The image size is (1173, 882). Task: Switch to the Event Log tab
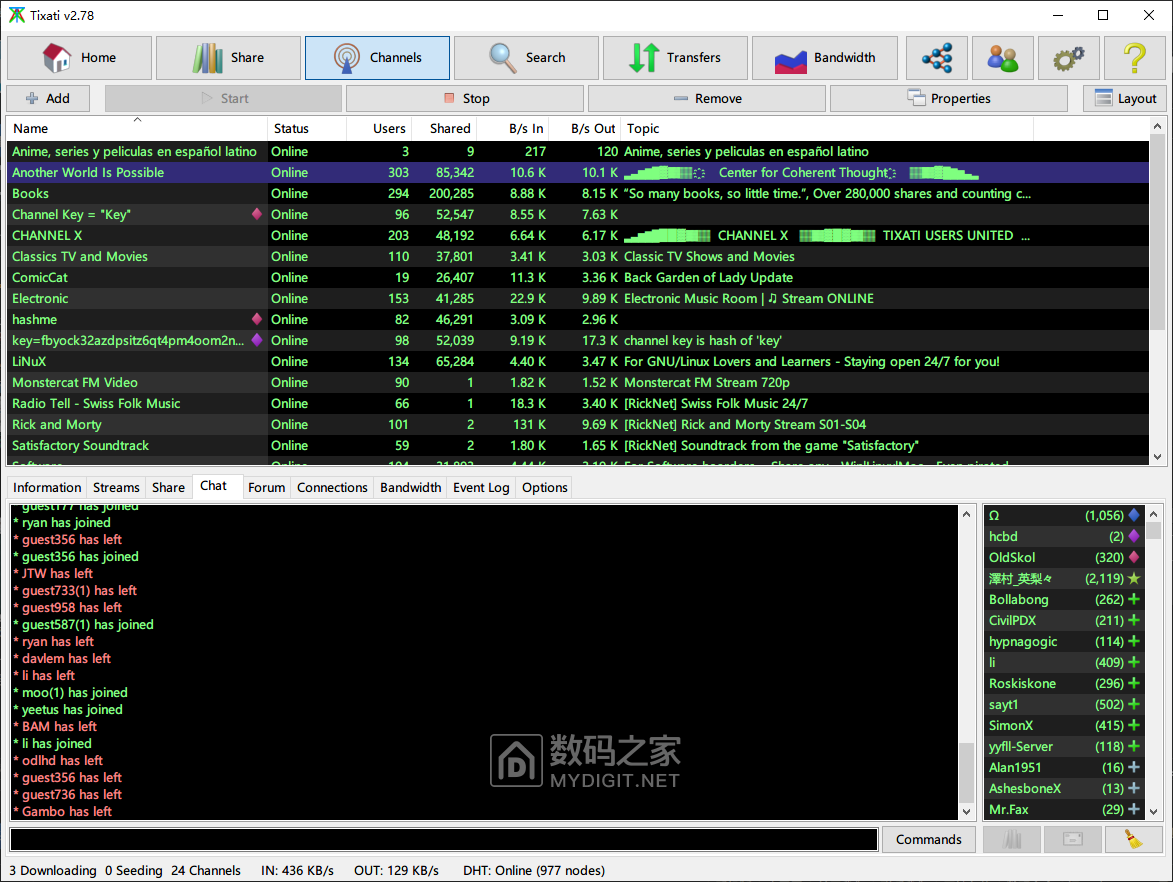(x=481, y=487)
